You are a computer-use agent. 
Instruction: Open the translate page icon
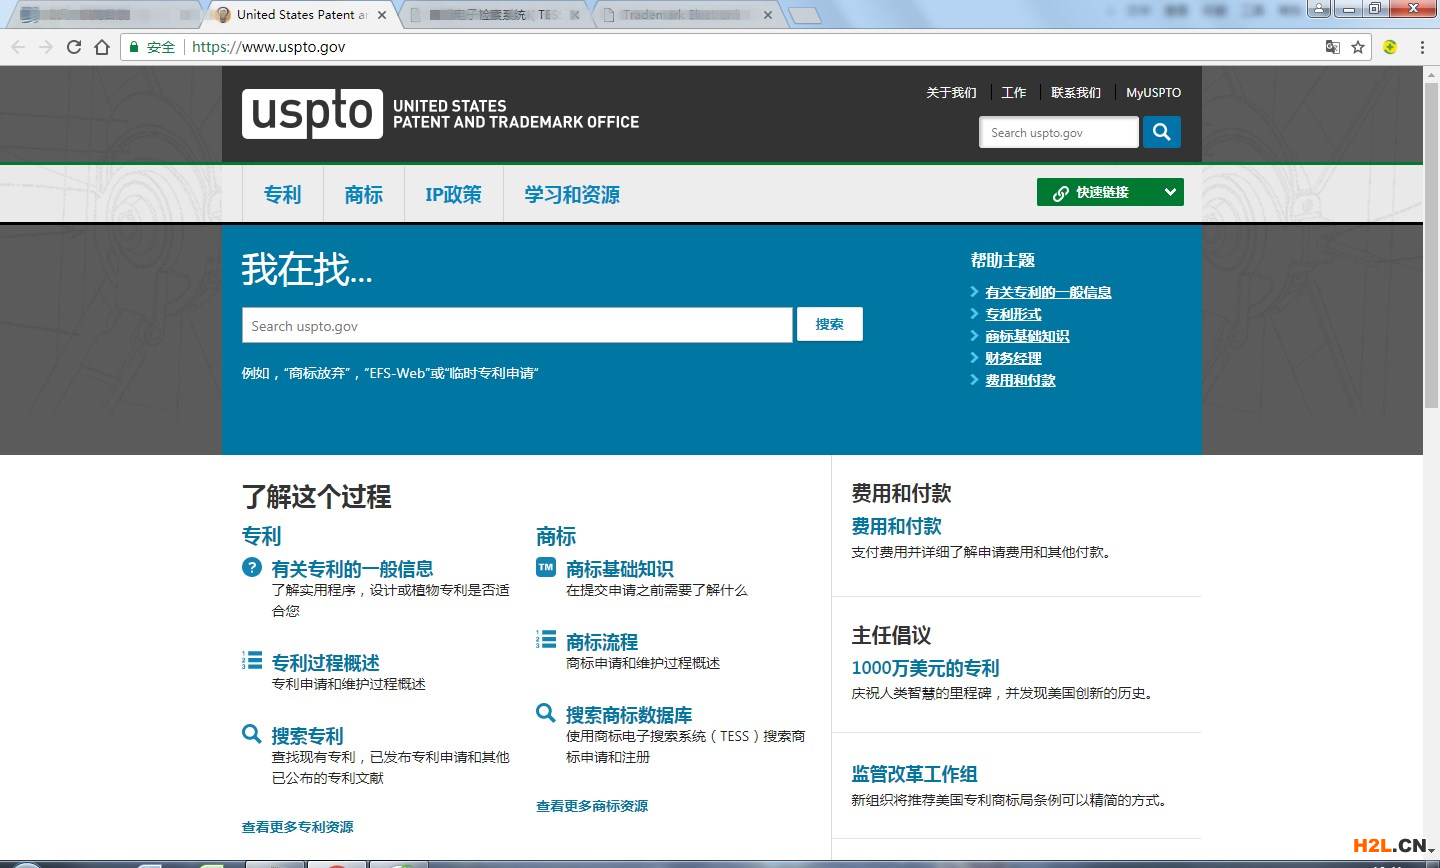click(x=1332, y=47)
